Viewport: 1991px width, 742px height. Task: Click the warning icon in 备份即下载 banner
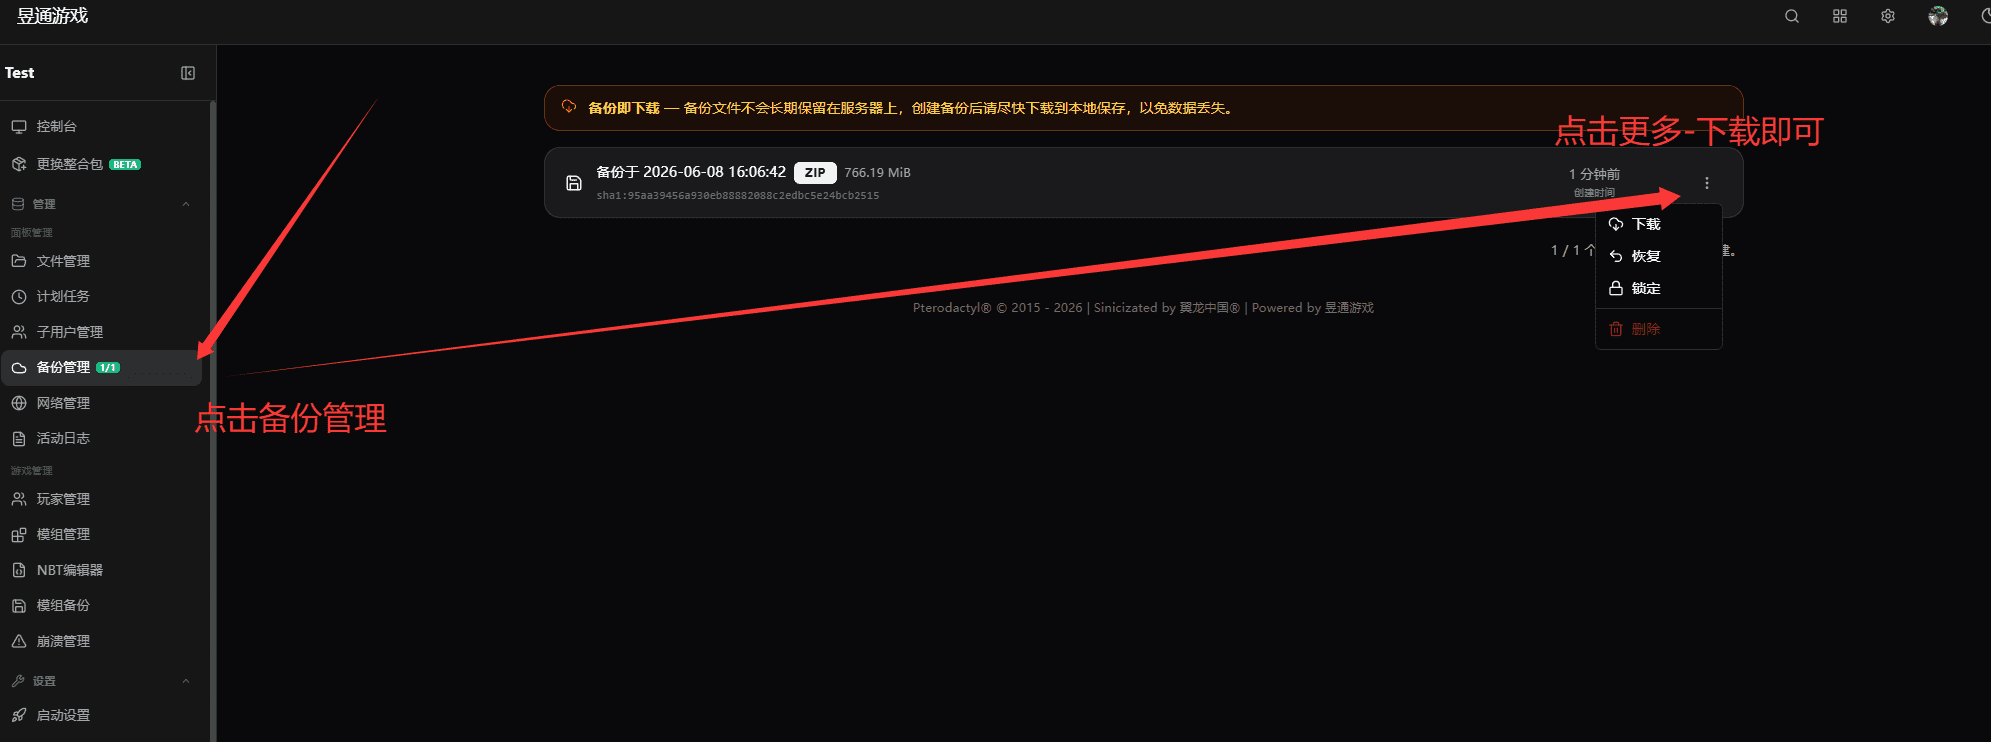tap(569, 107)
